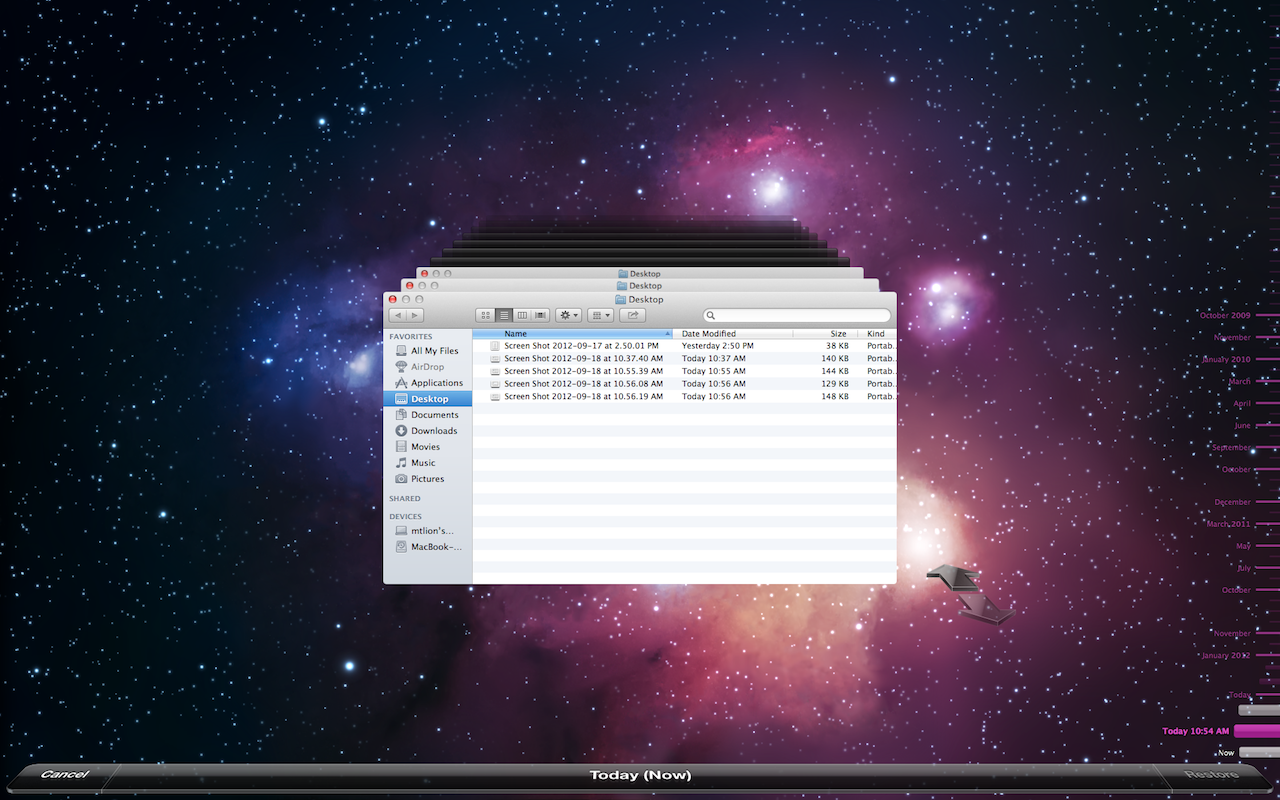1280x800 pixels.
Task: Go forward in Finder navigation
Action: pos(414,315)
